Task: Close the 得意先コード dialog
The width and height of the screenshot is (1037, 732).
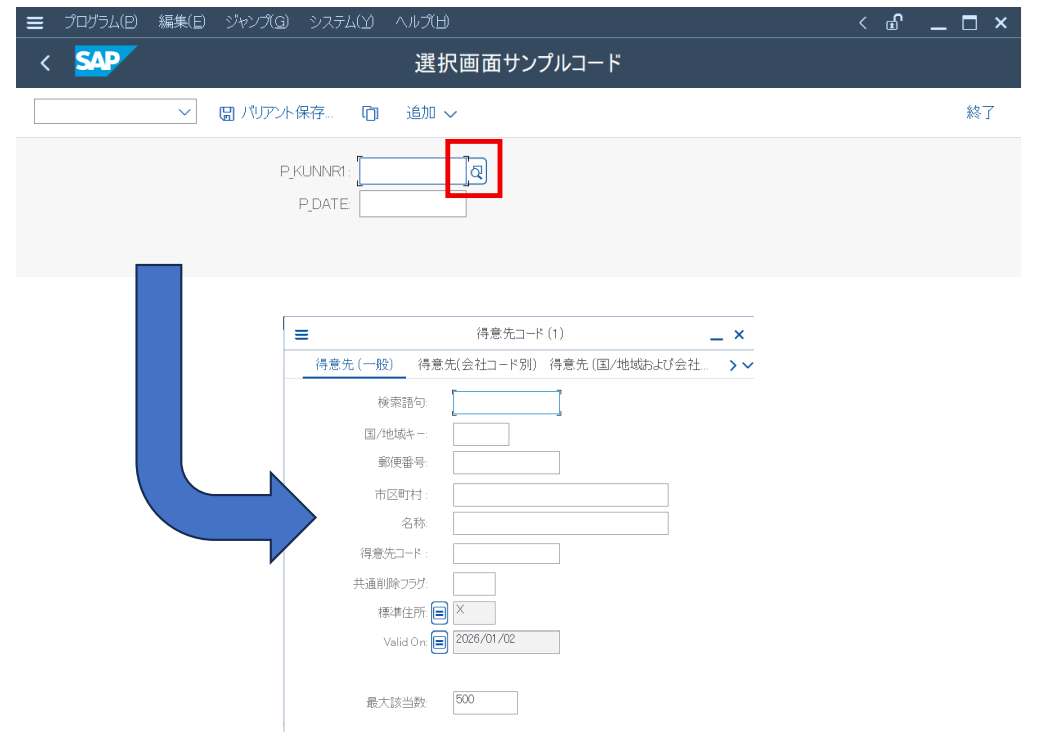Action: point(739,335)
